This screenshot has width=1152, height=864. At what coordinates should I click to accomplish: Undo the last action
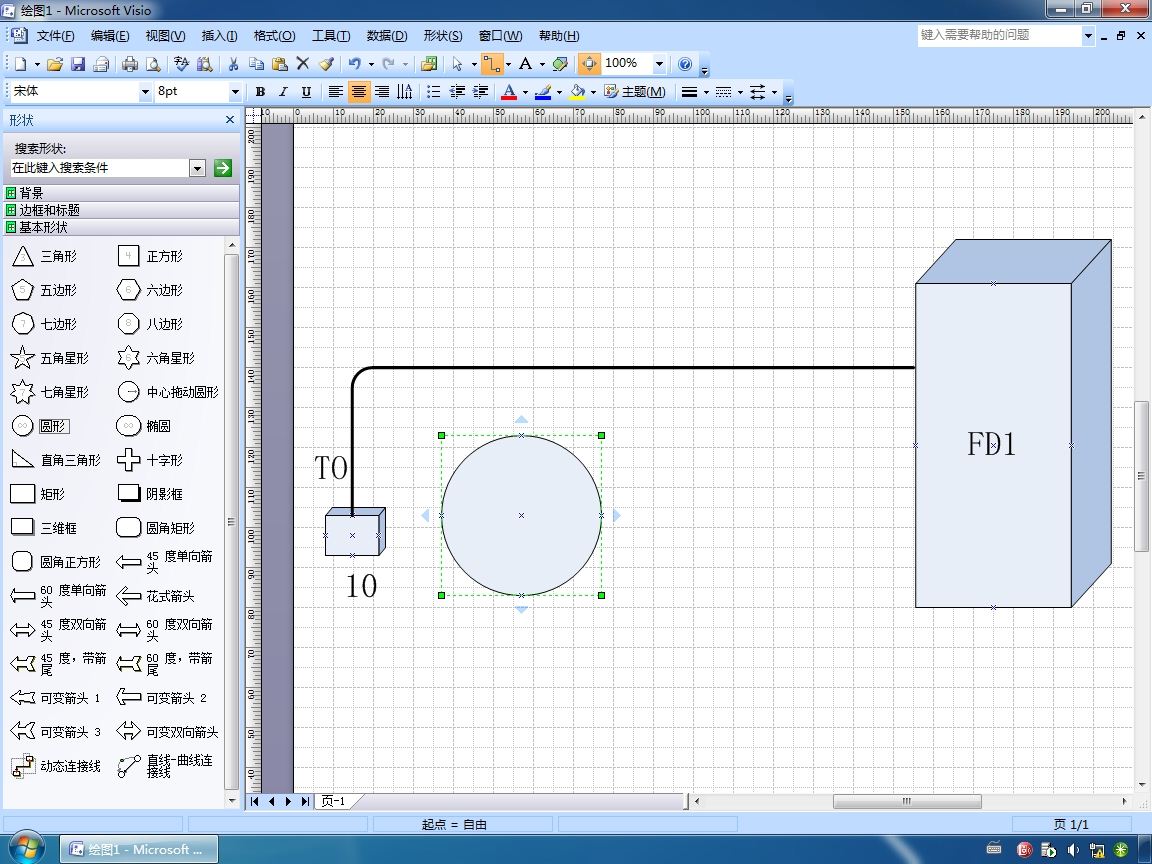tap(354, 64)
